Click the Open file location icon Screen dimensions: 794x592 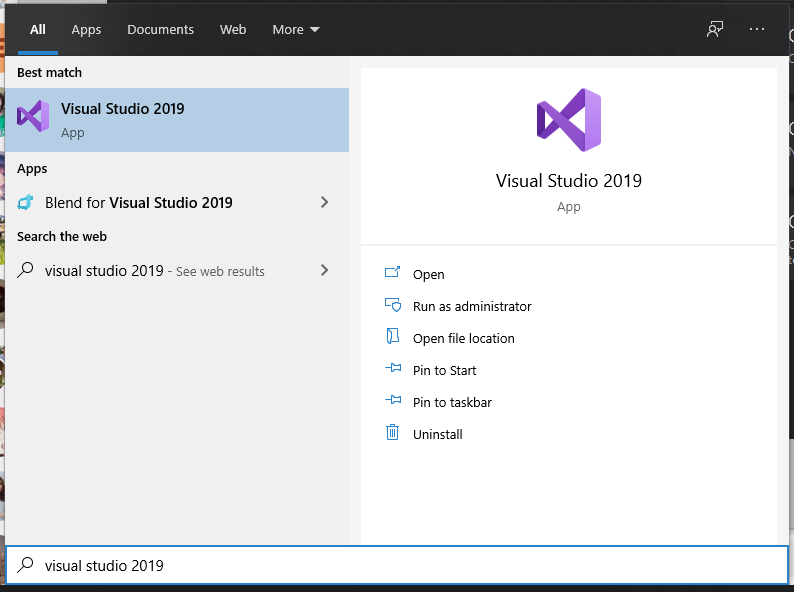tap(393, 336)
